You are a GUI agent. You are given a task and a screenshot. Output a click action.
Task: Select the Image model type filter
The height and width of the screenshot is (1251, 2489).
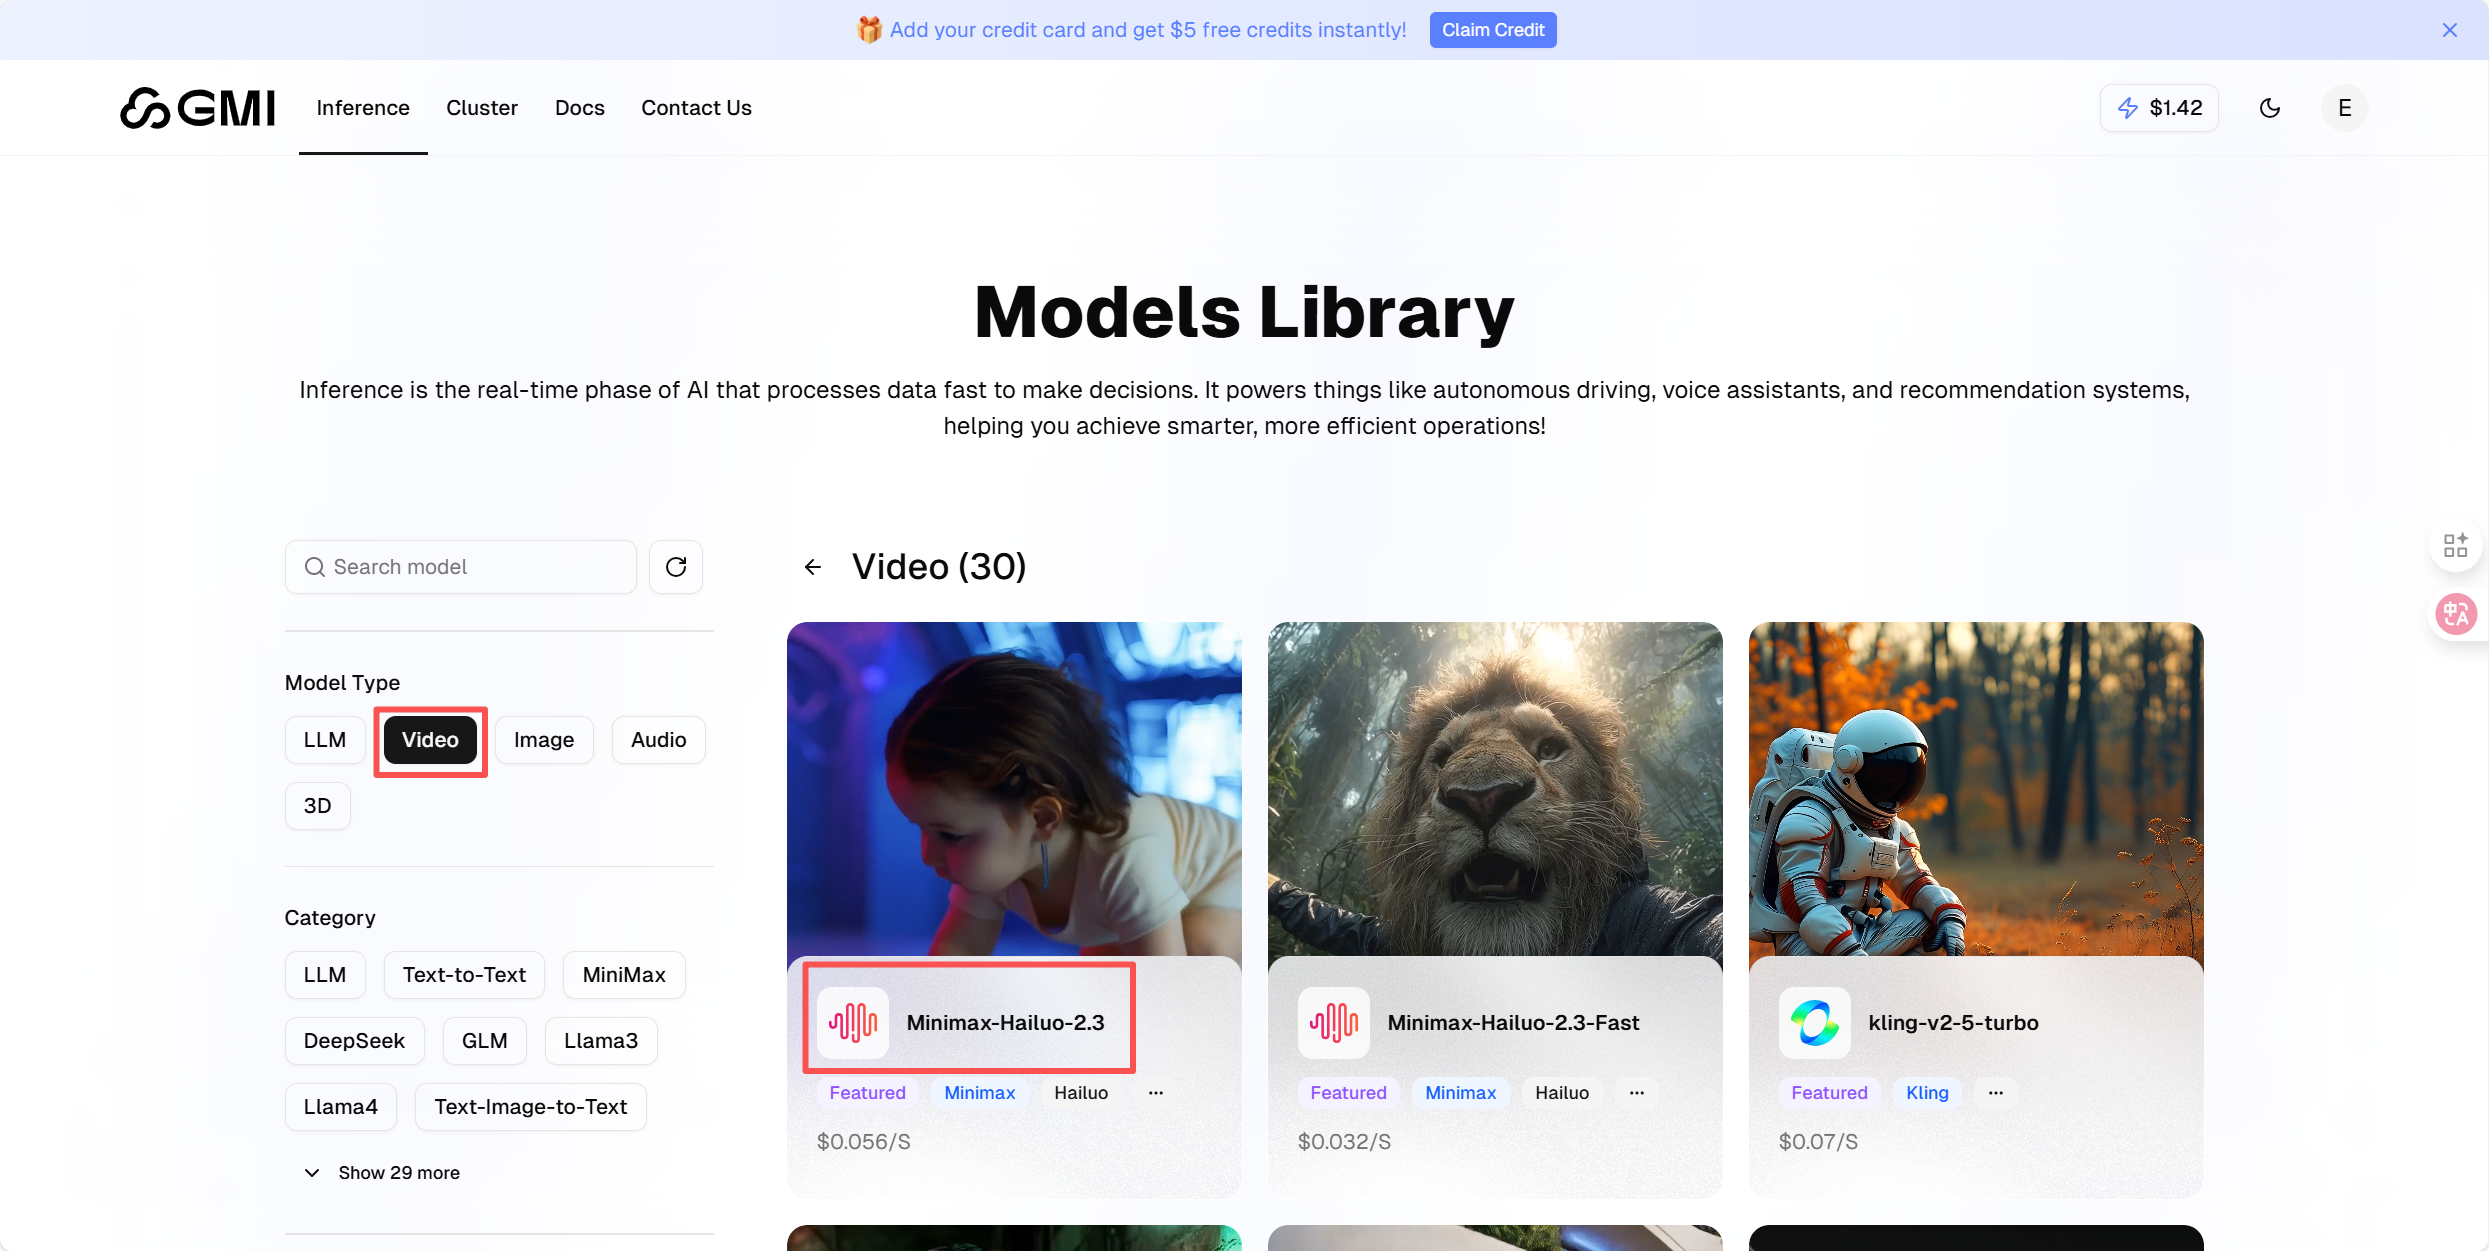tap(544, 740)
